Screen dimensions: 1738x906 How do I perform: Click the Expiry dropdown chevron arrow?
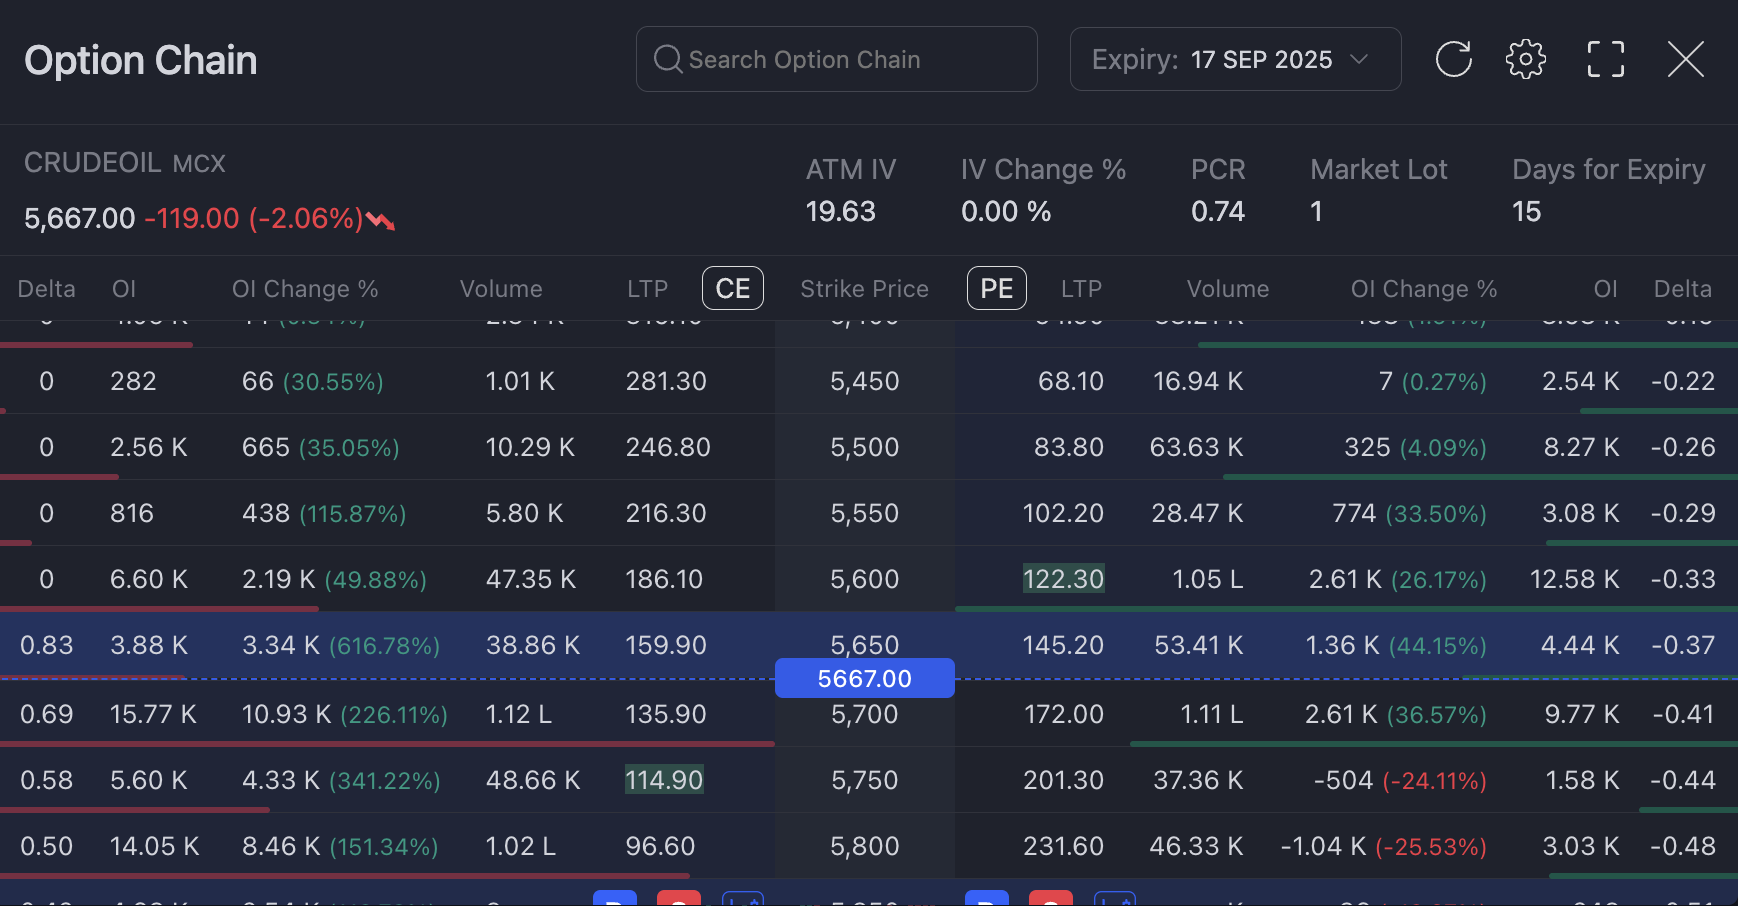[1359, 59]
